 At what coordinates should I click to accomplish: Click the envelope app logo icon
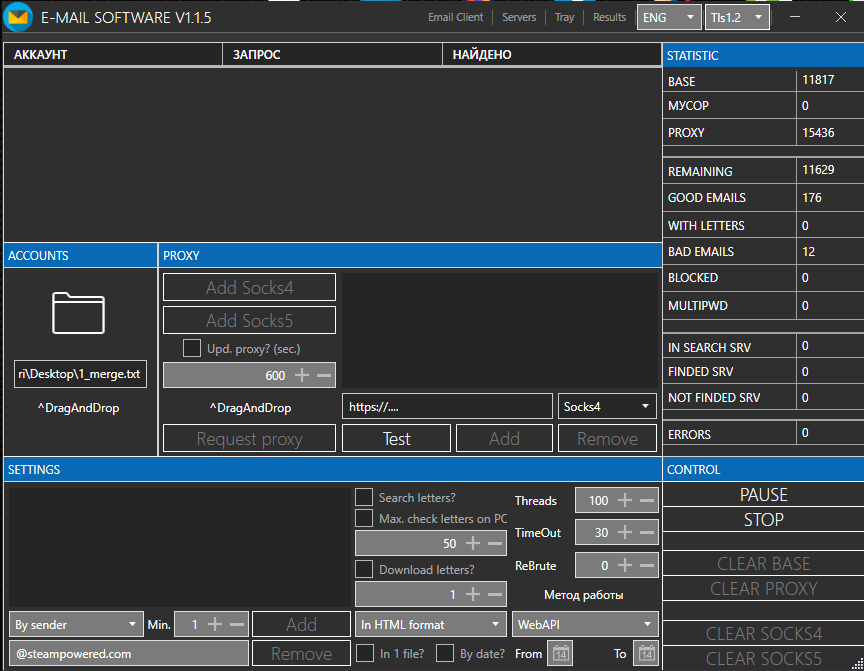tap(18, 17)
